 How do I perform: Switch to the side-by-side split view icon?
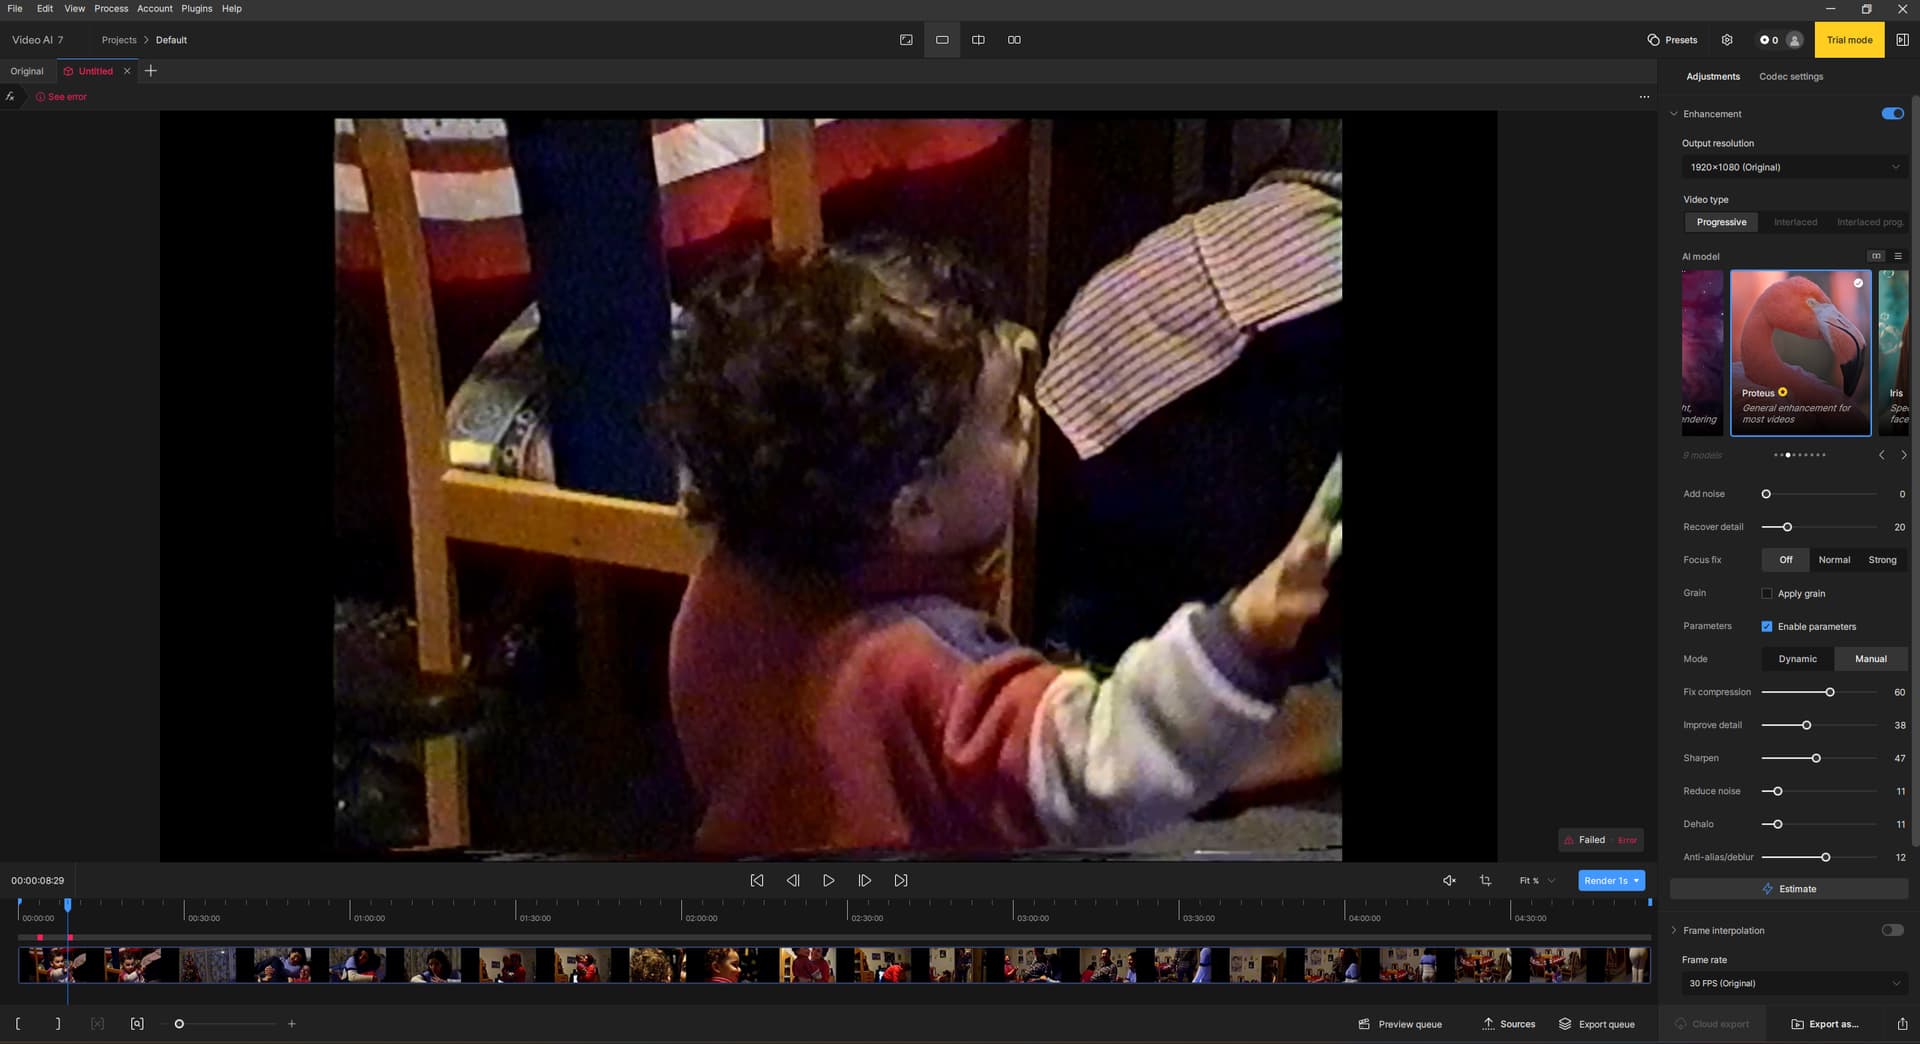978,40
